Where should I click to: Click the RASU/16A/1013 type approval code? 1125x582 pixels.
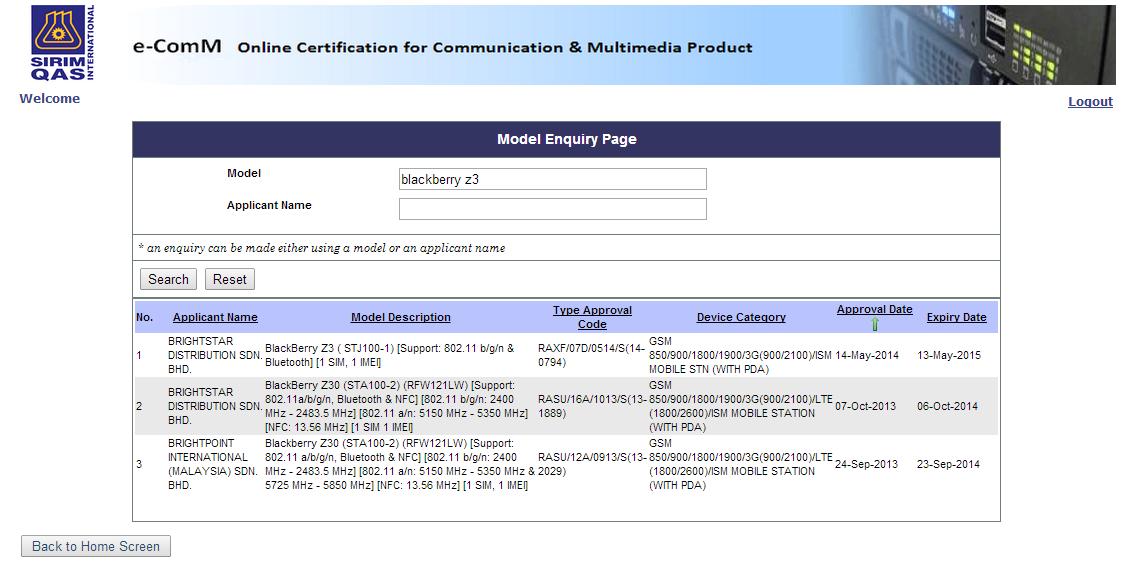pyautogui.click(x=591, y=406)
